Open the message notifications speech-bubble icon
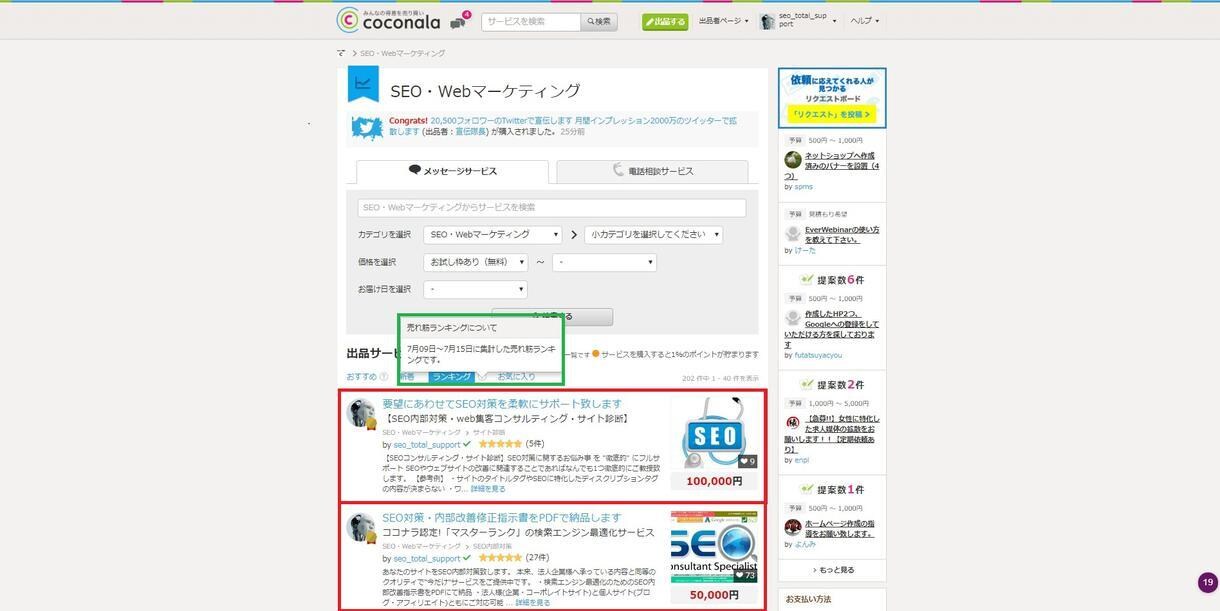This screenshot has width=1220, height=611. coord(457,22)
